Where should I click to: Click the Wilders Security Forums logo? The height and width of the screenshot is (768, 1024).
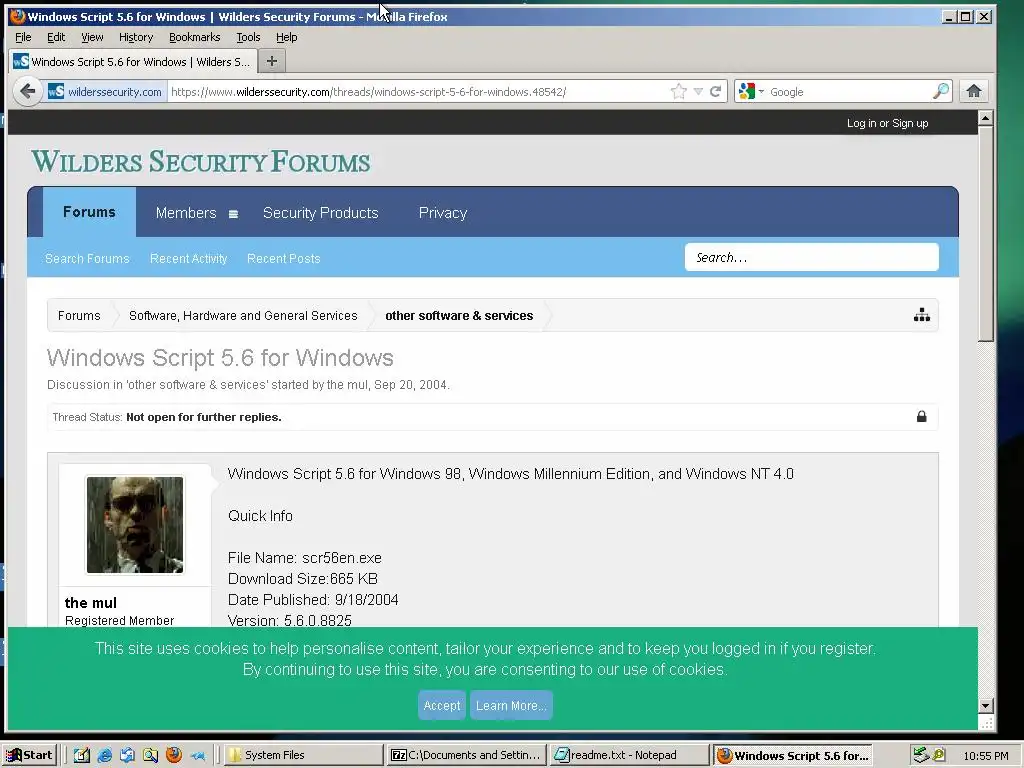point(200,161)
